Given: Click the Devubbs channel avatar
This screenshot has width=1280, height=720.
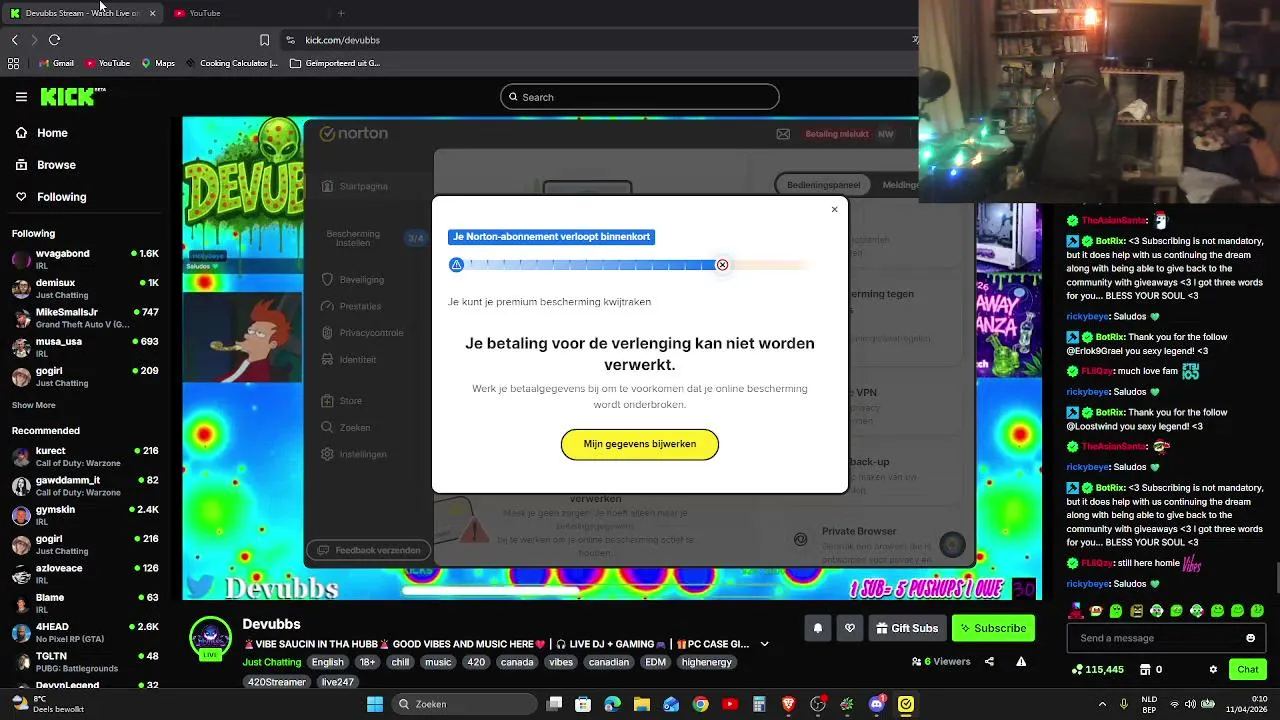Looking at the screenshot, I should tap(210, 638).
